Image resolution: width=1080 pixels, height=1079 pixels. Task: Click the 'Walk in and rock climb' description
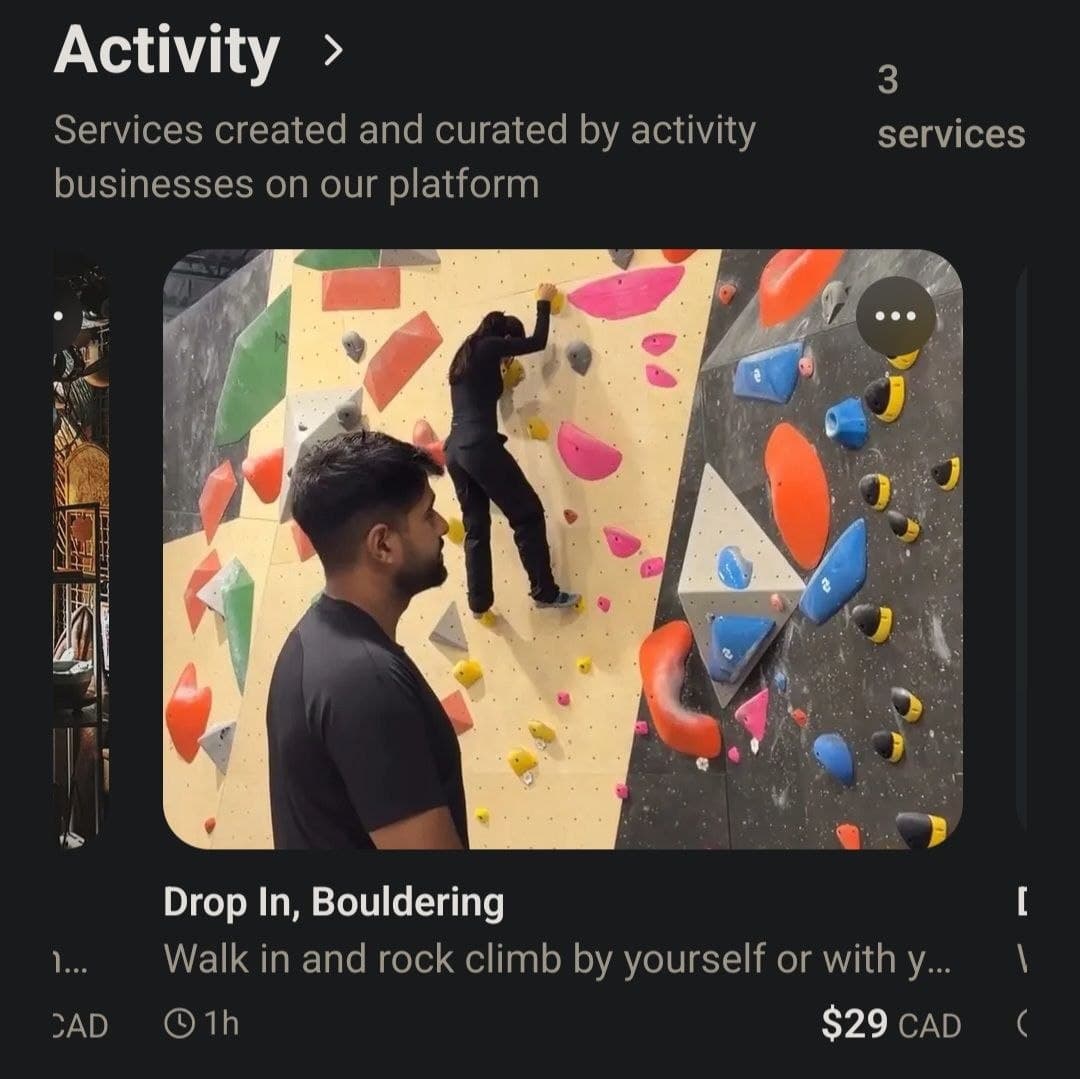pos(557,960)
